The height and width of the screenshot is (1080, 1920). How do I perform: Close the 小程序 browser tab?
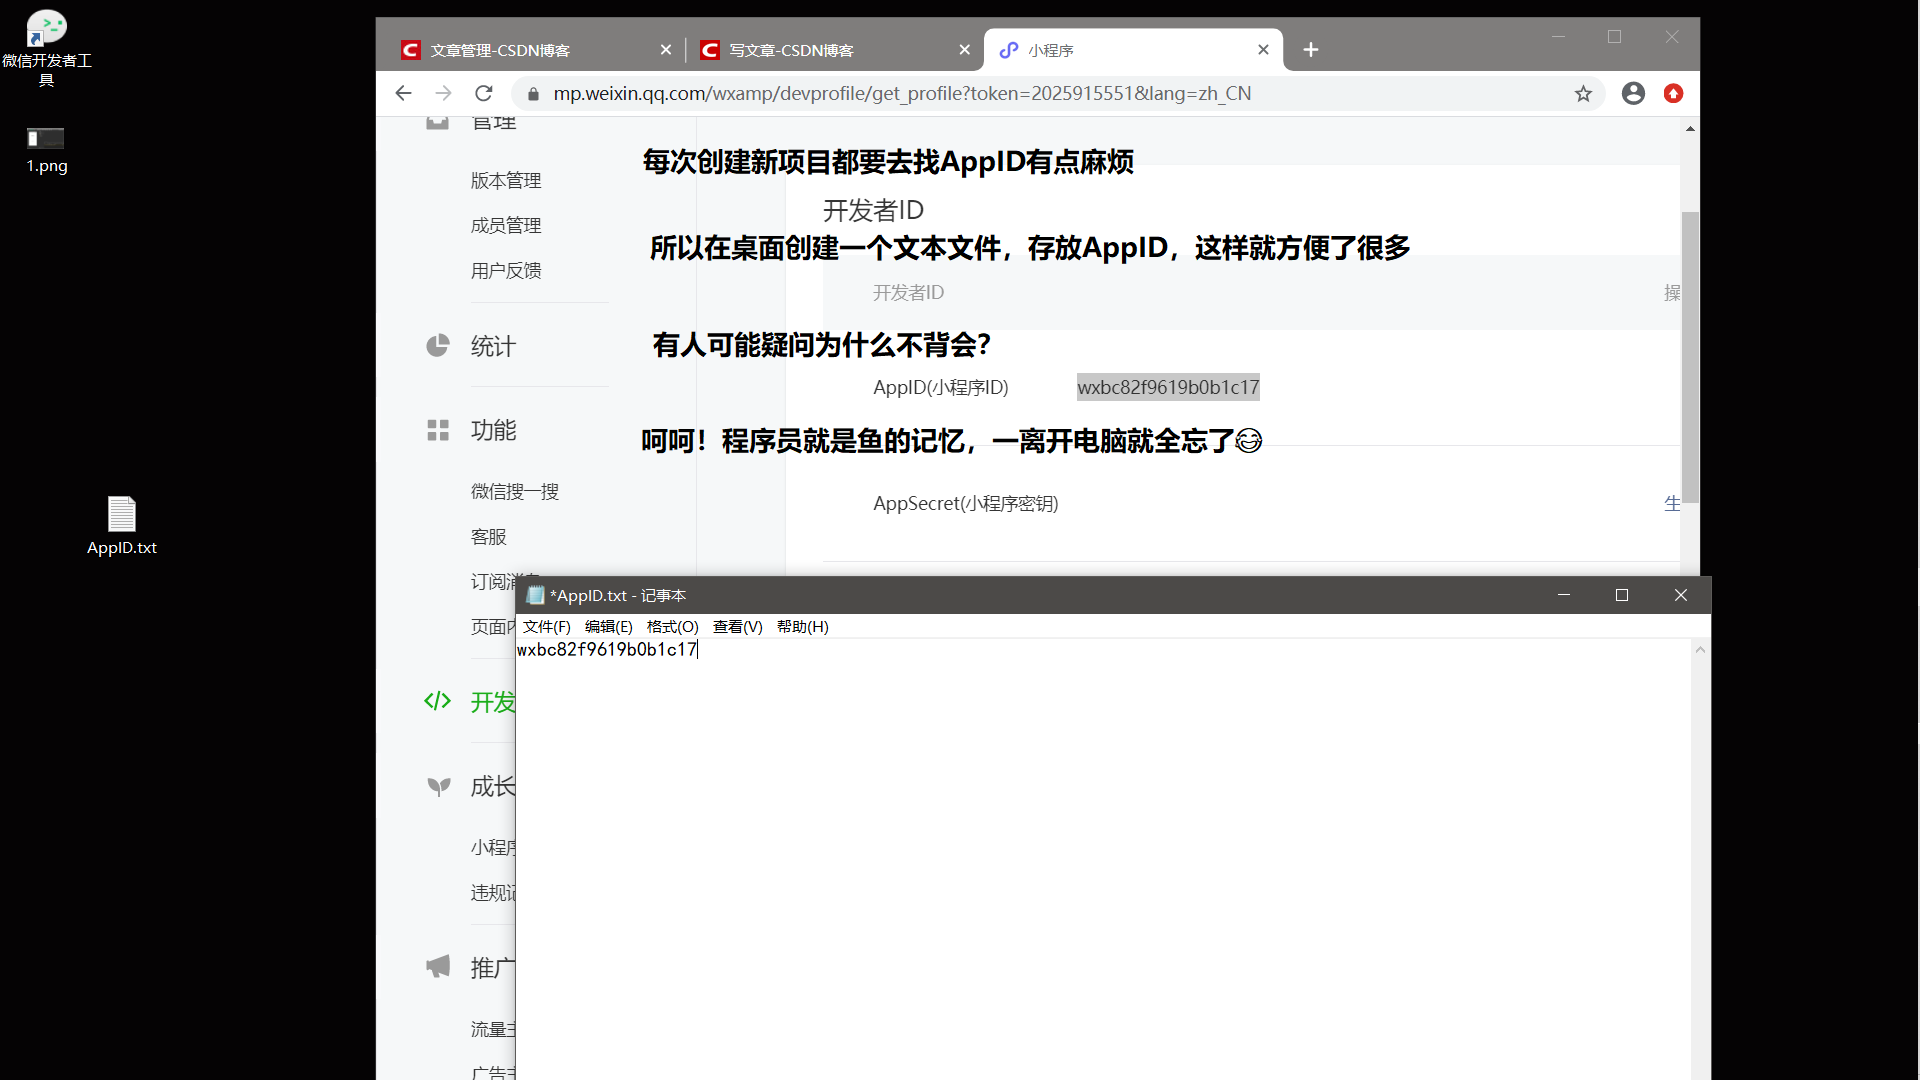coord(1263,50)
